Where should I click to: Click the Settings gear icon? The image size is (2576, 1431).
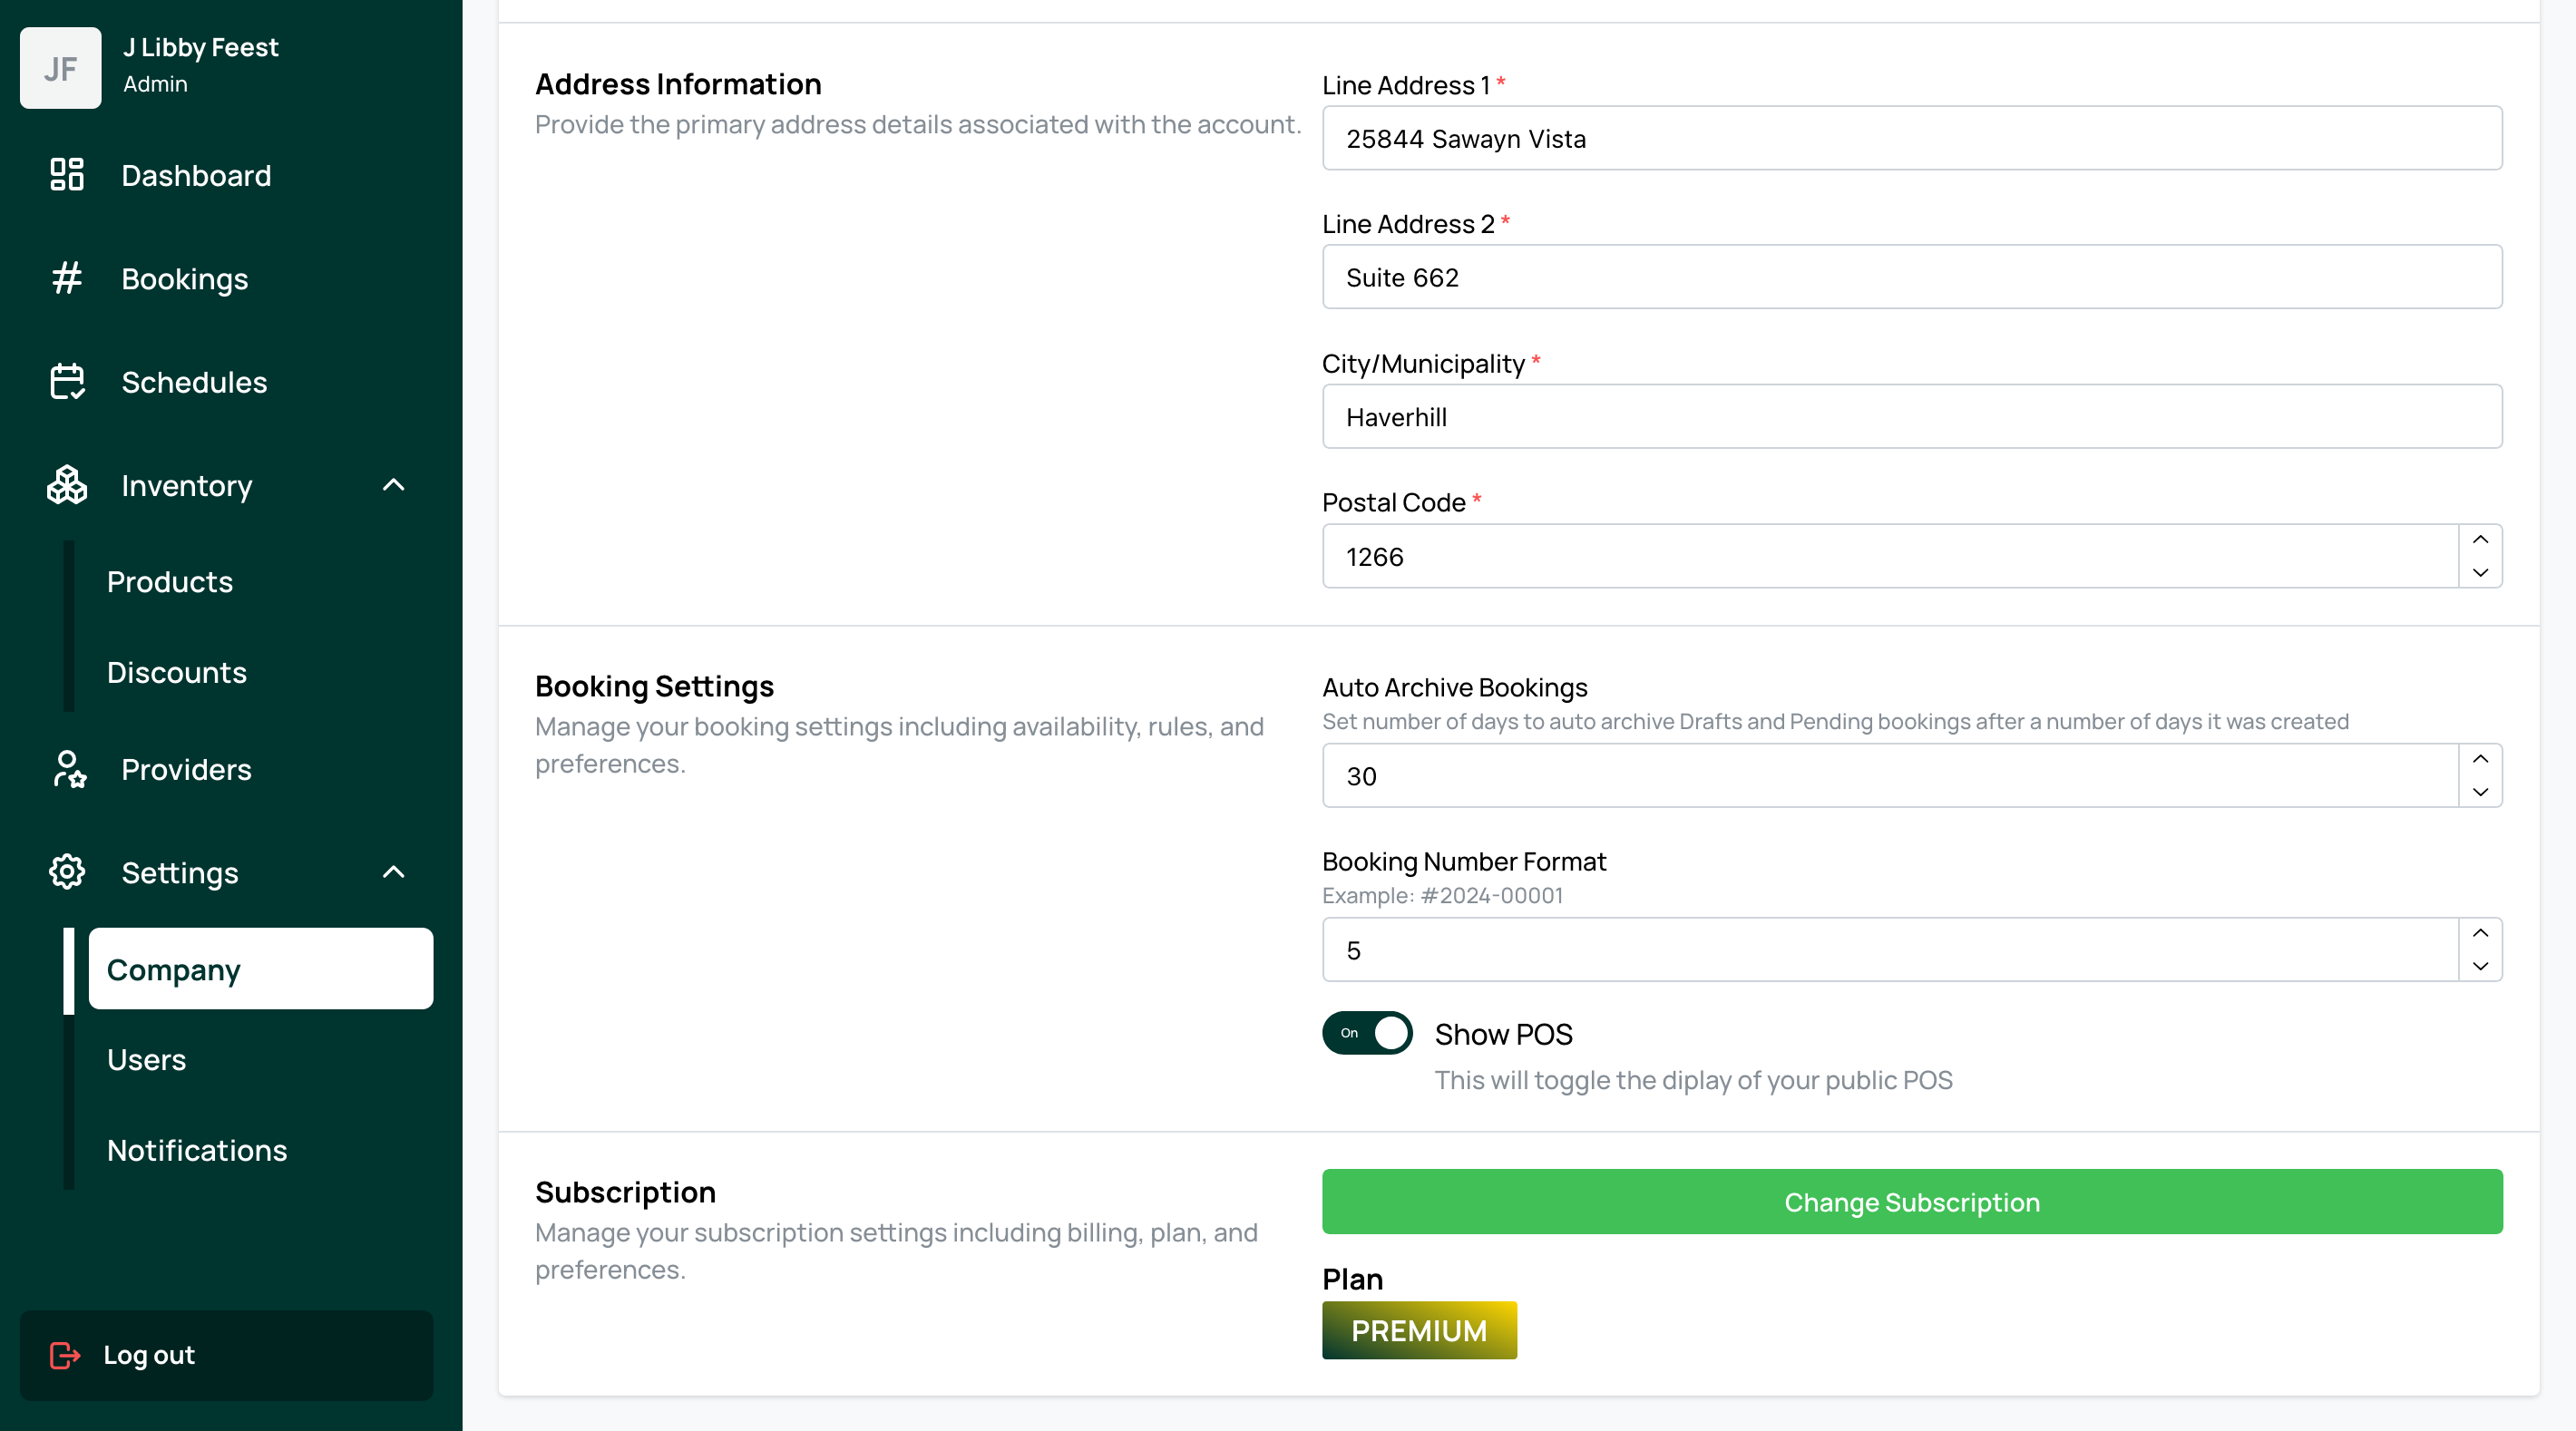tap(67, 872)
